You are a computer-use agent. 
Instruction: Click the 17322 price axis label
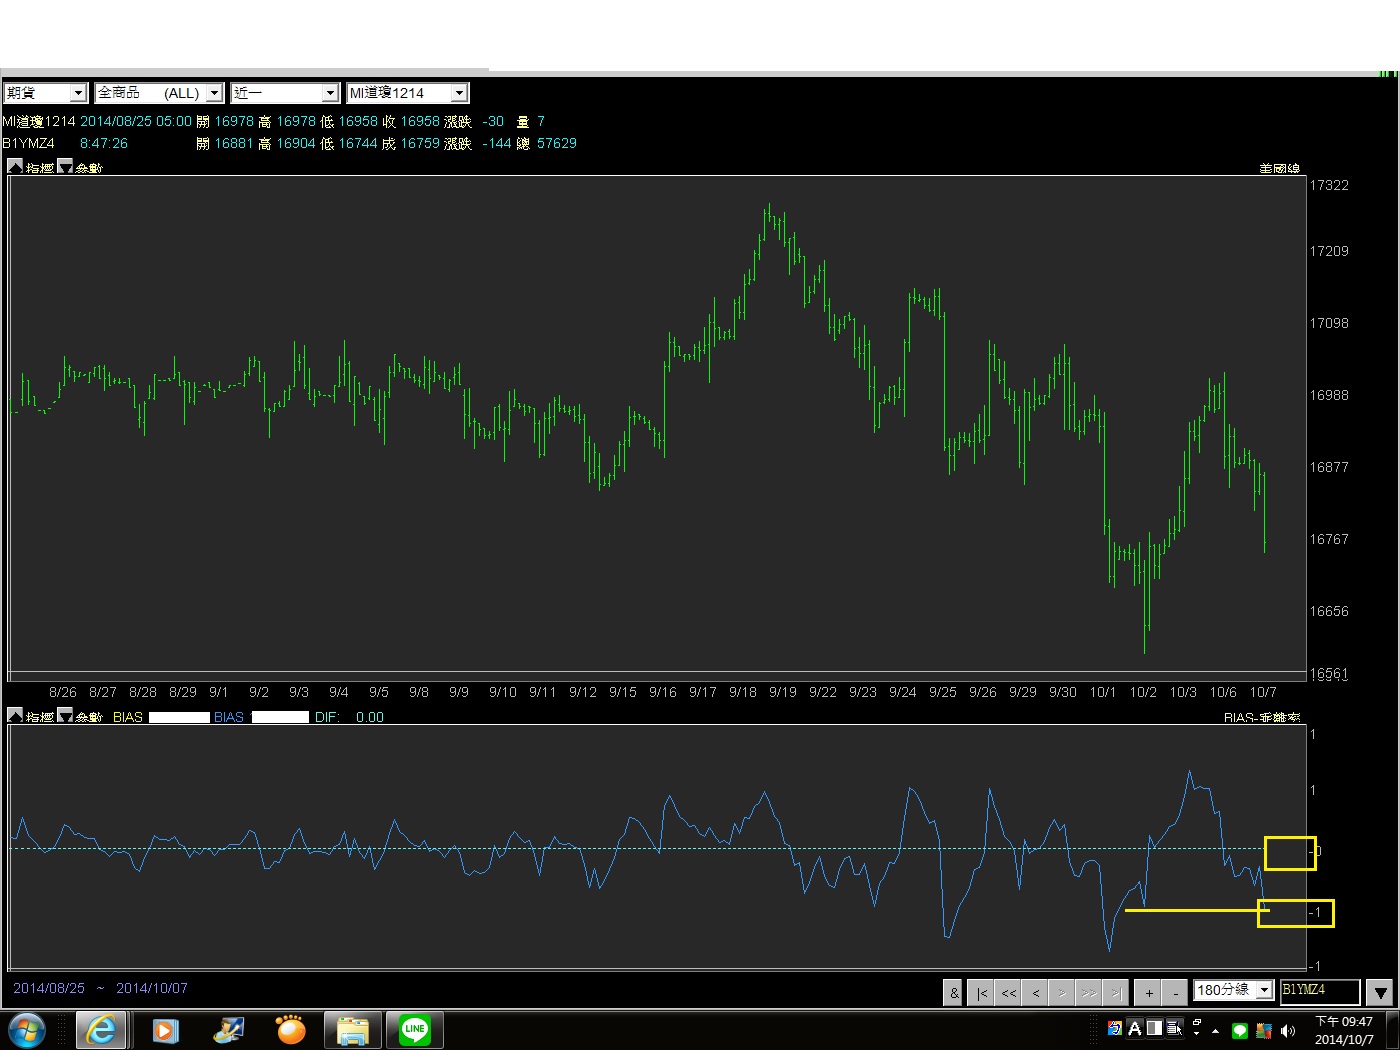1329,185
